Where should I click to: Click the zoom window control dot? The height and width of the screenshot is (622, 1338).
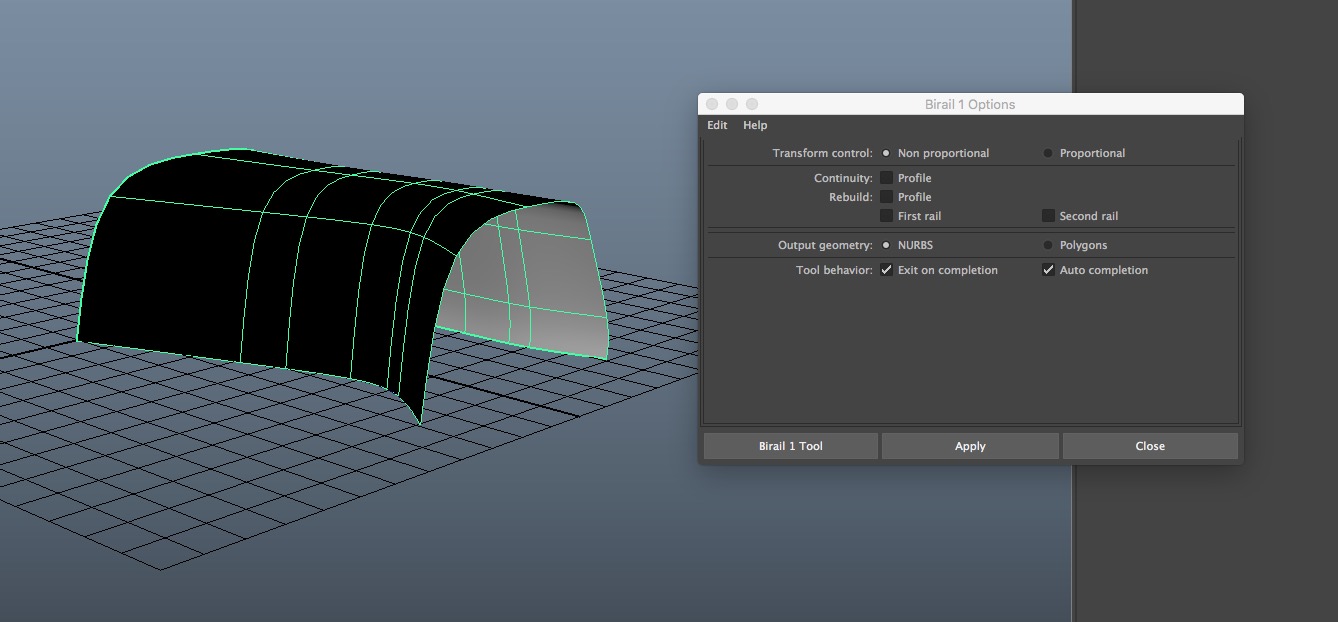pos(752,104)
